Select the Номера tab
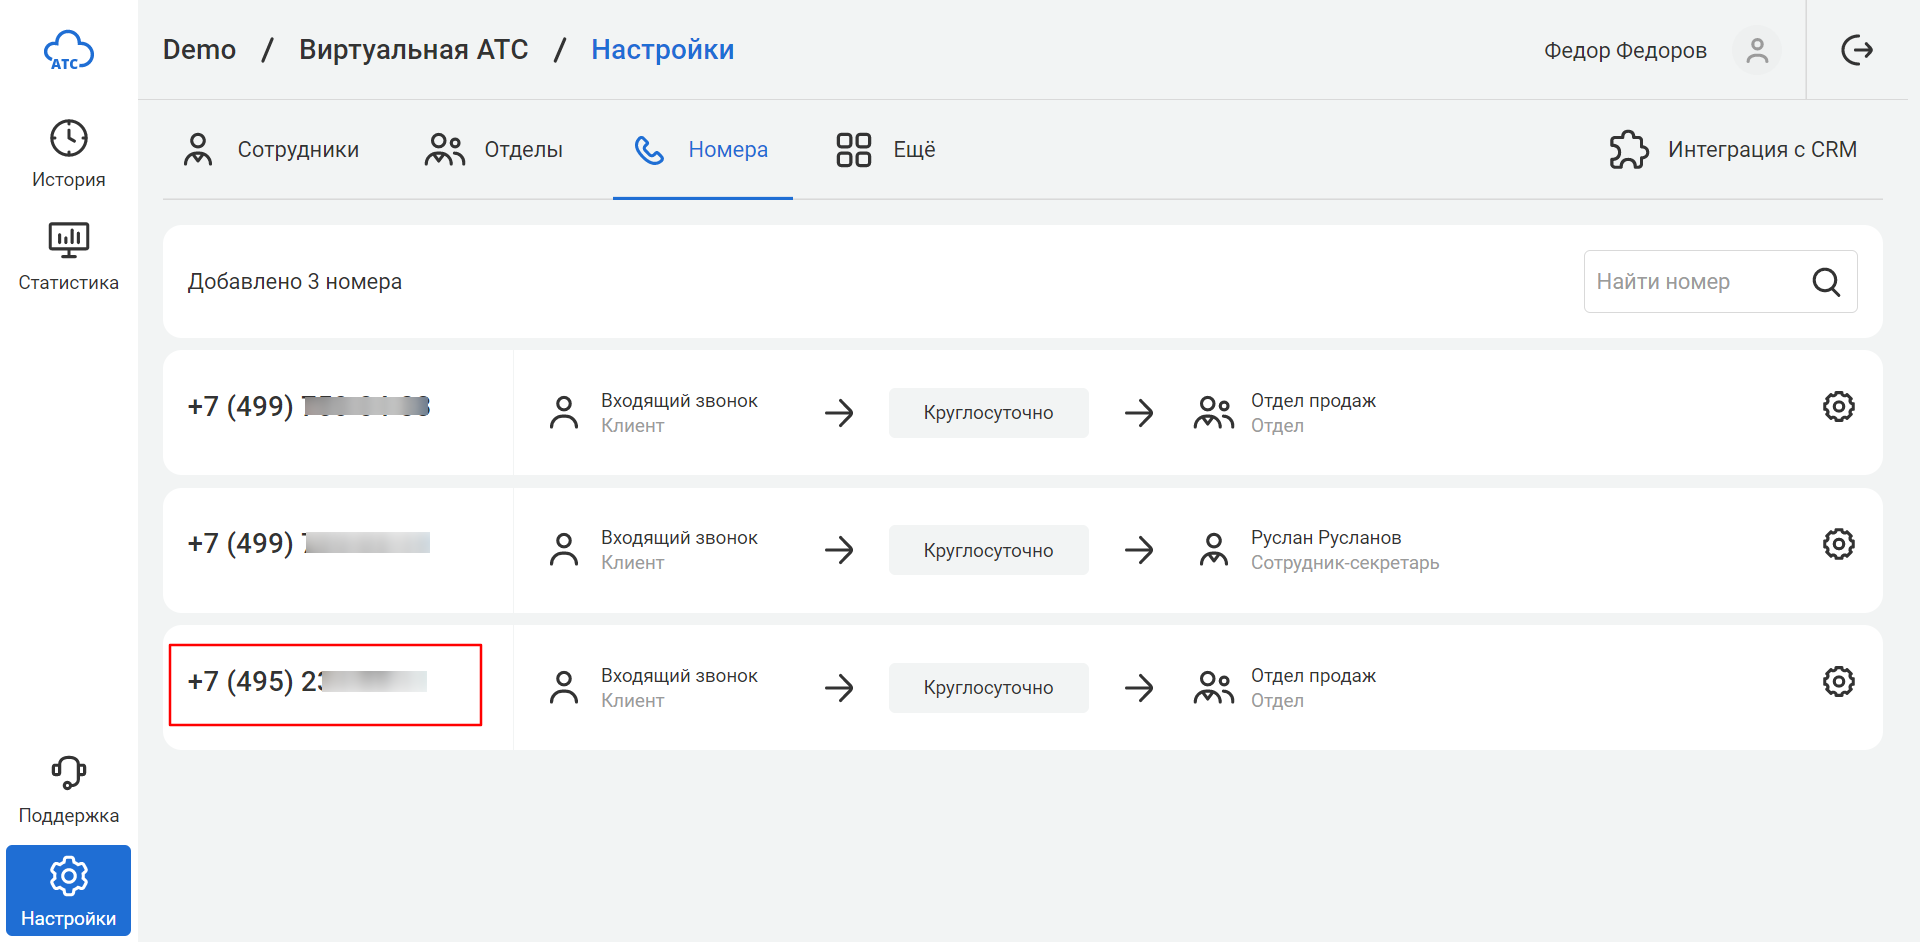The width and height of the screenshot is (1920, 942). coord(702,150)
